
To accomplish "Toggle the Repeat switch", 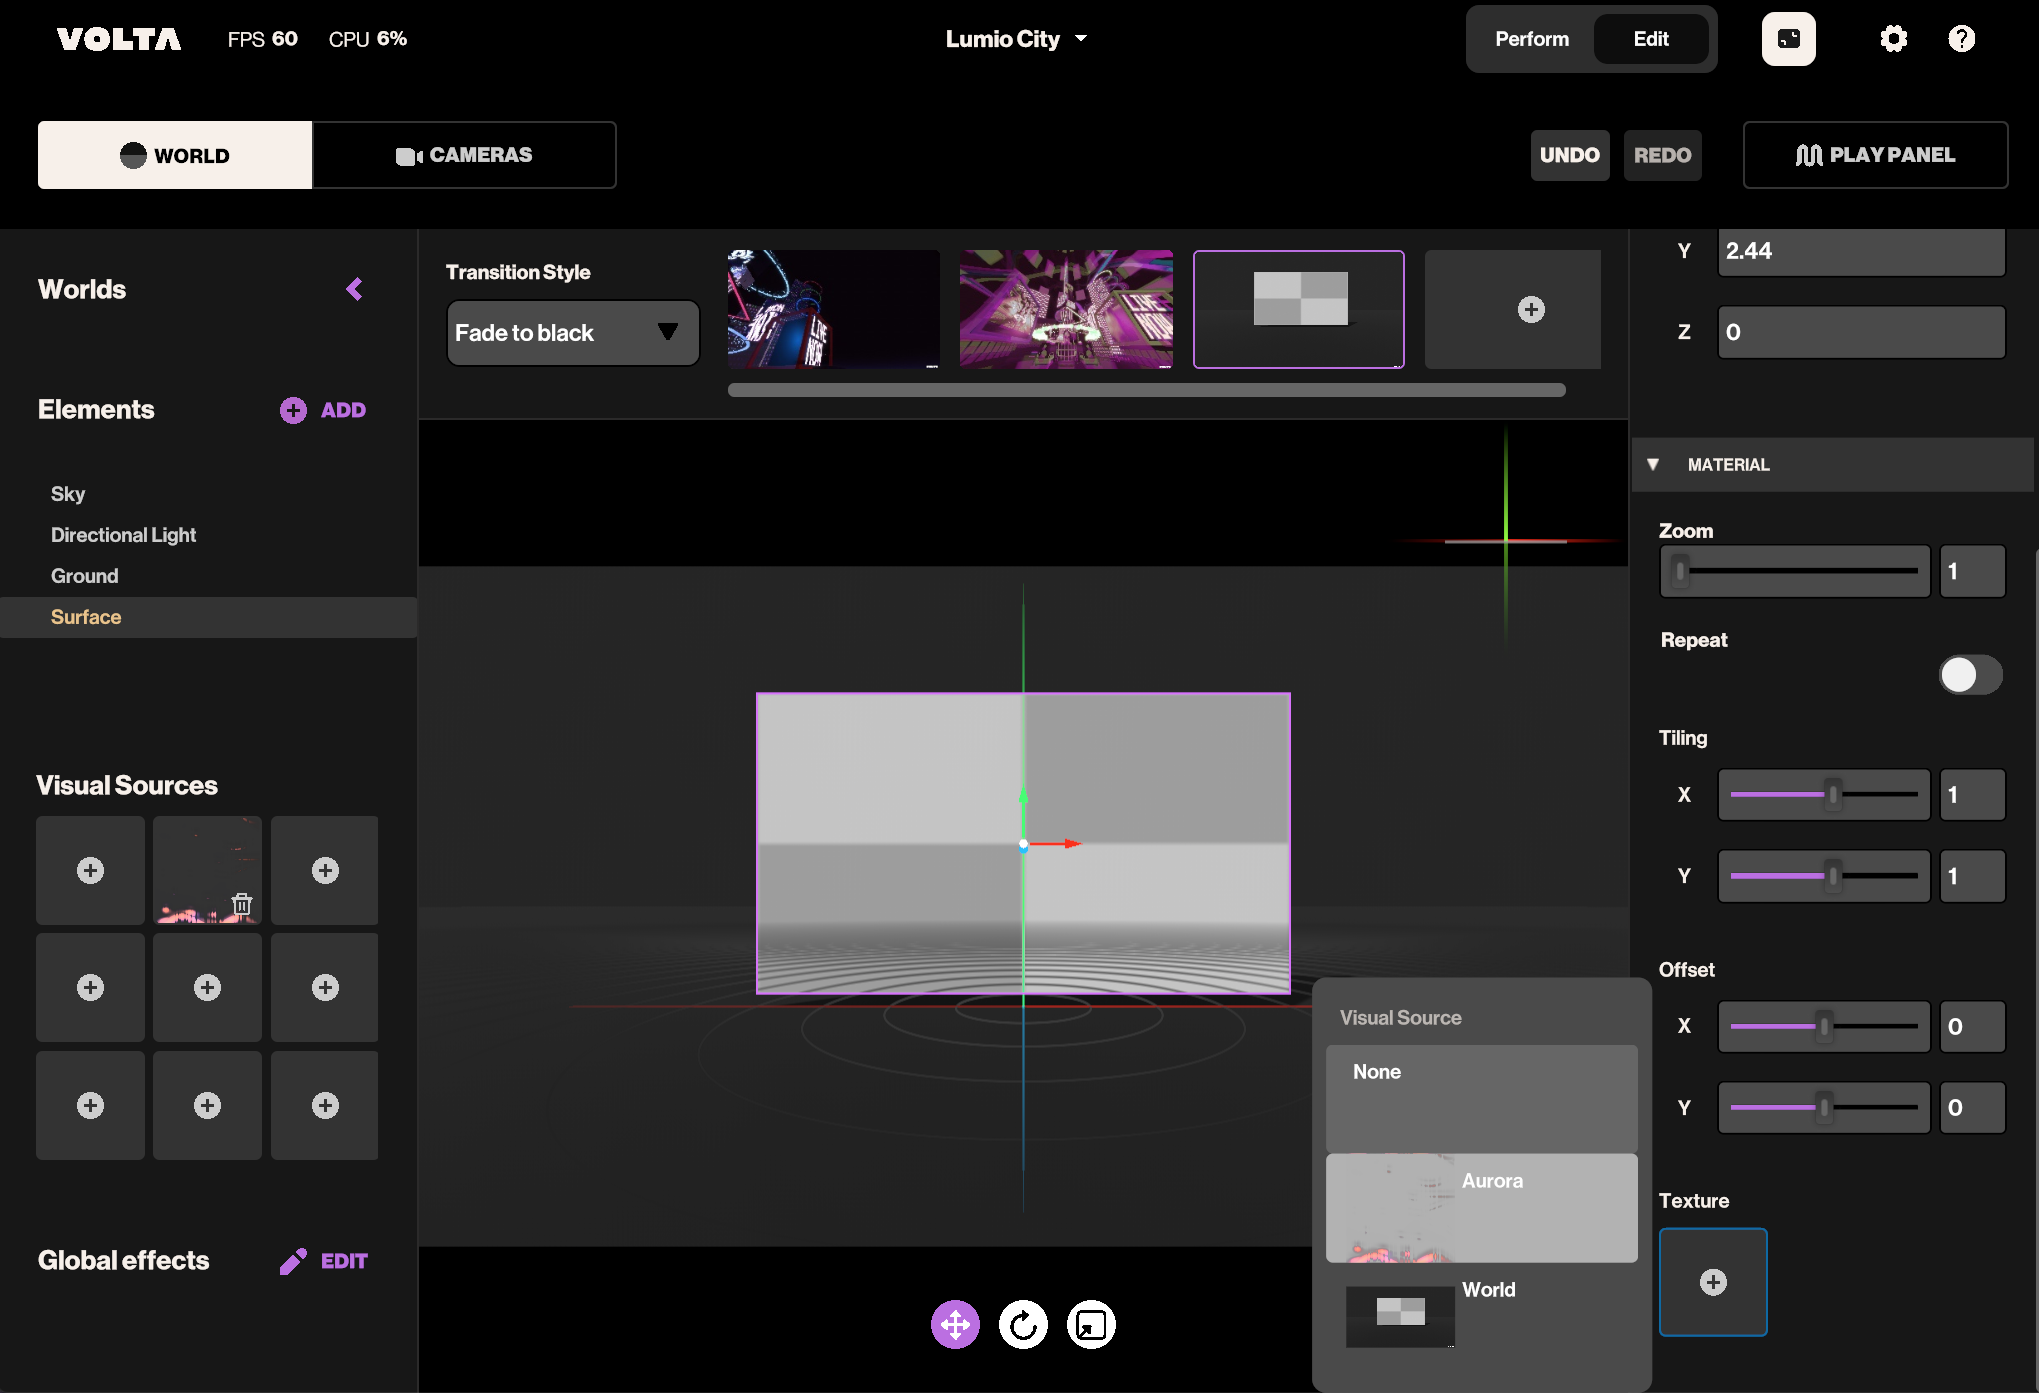I will pos(1970,674).
